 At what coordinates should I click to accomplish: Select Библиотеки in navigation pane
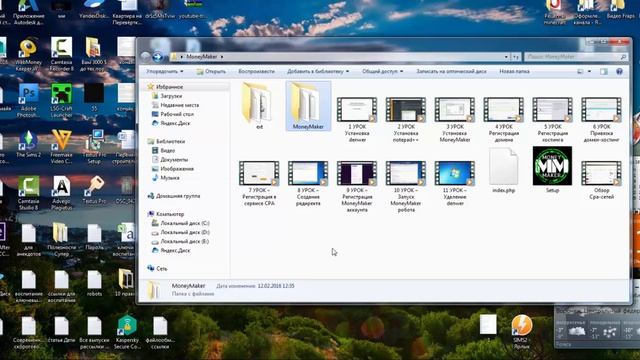click(170, 141)
